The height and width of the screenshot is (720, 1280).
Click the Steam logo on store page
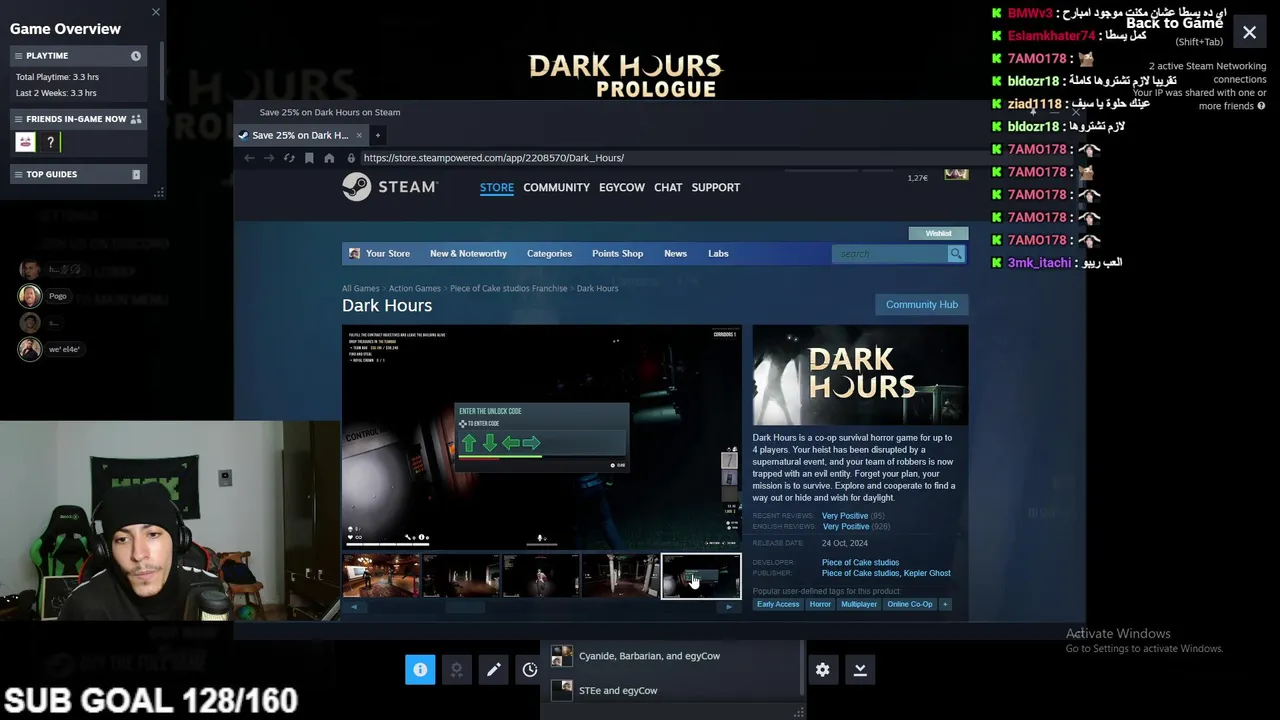390,187
